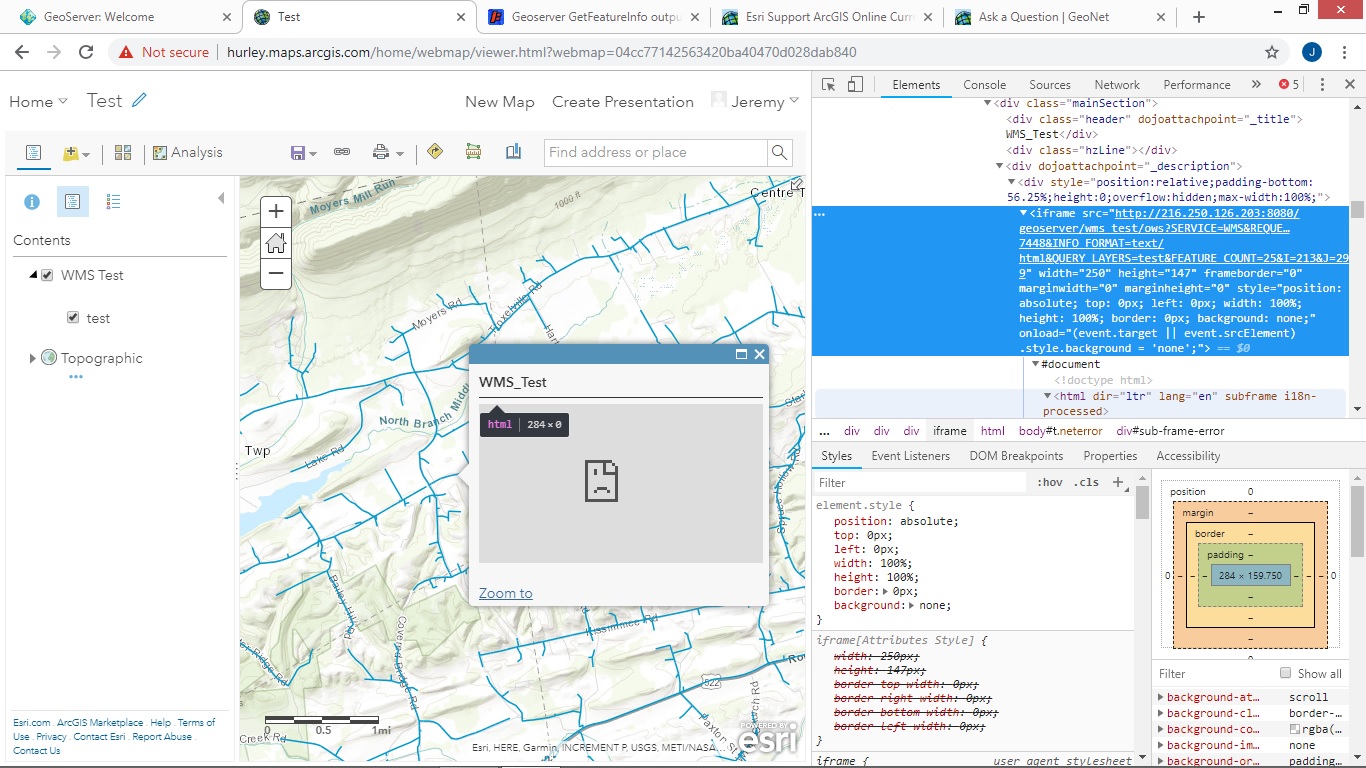Edit the map title Test pencil

point(139,100)
